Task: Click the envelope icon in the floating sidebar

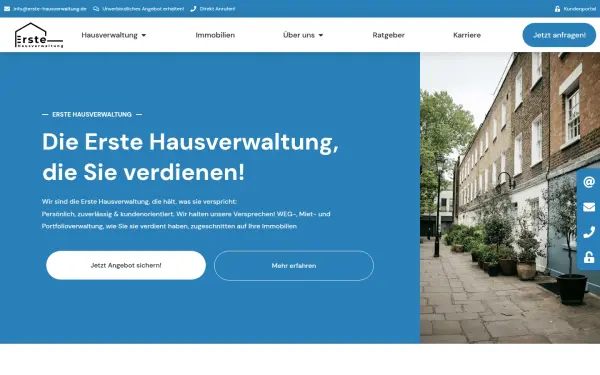Action: click(x=589, y=207)
